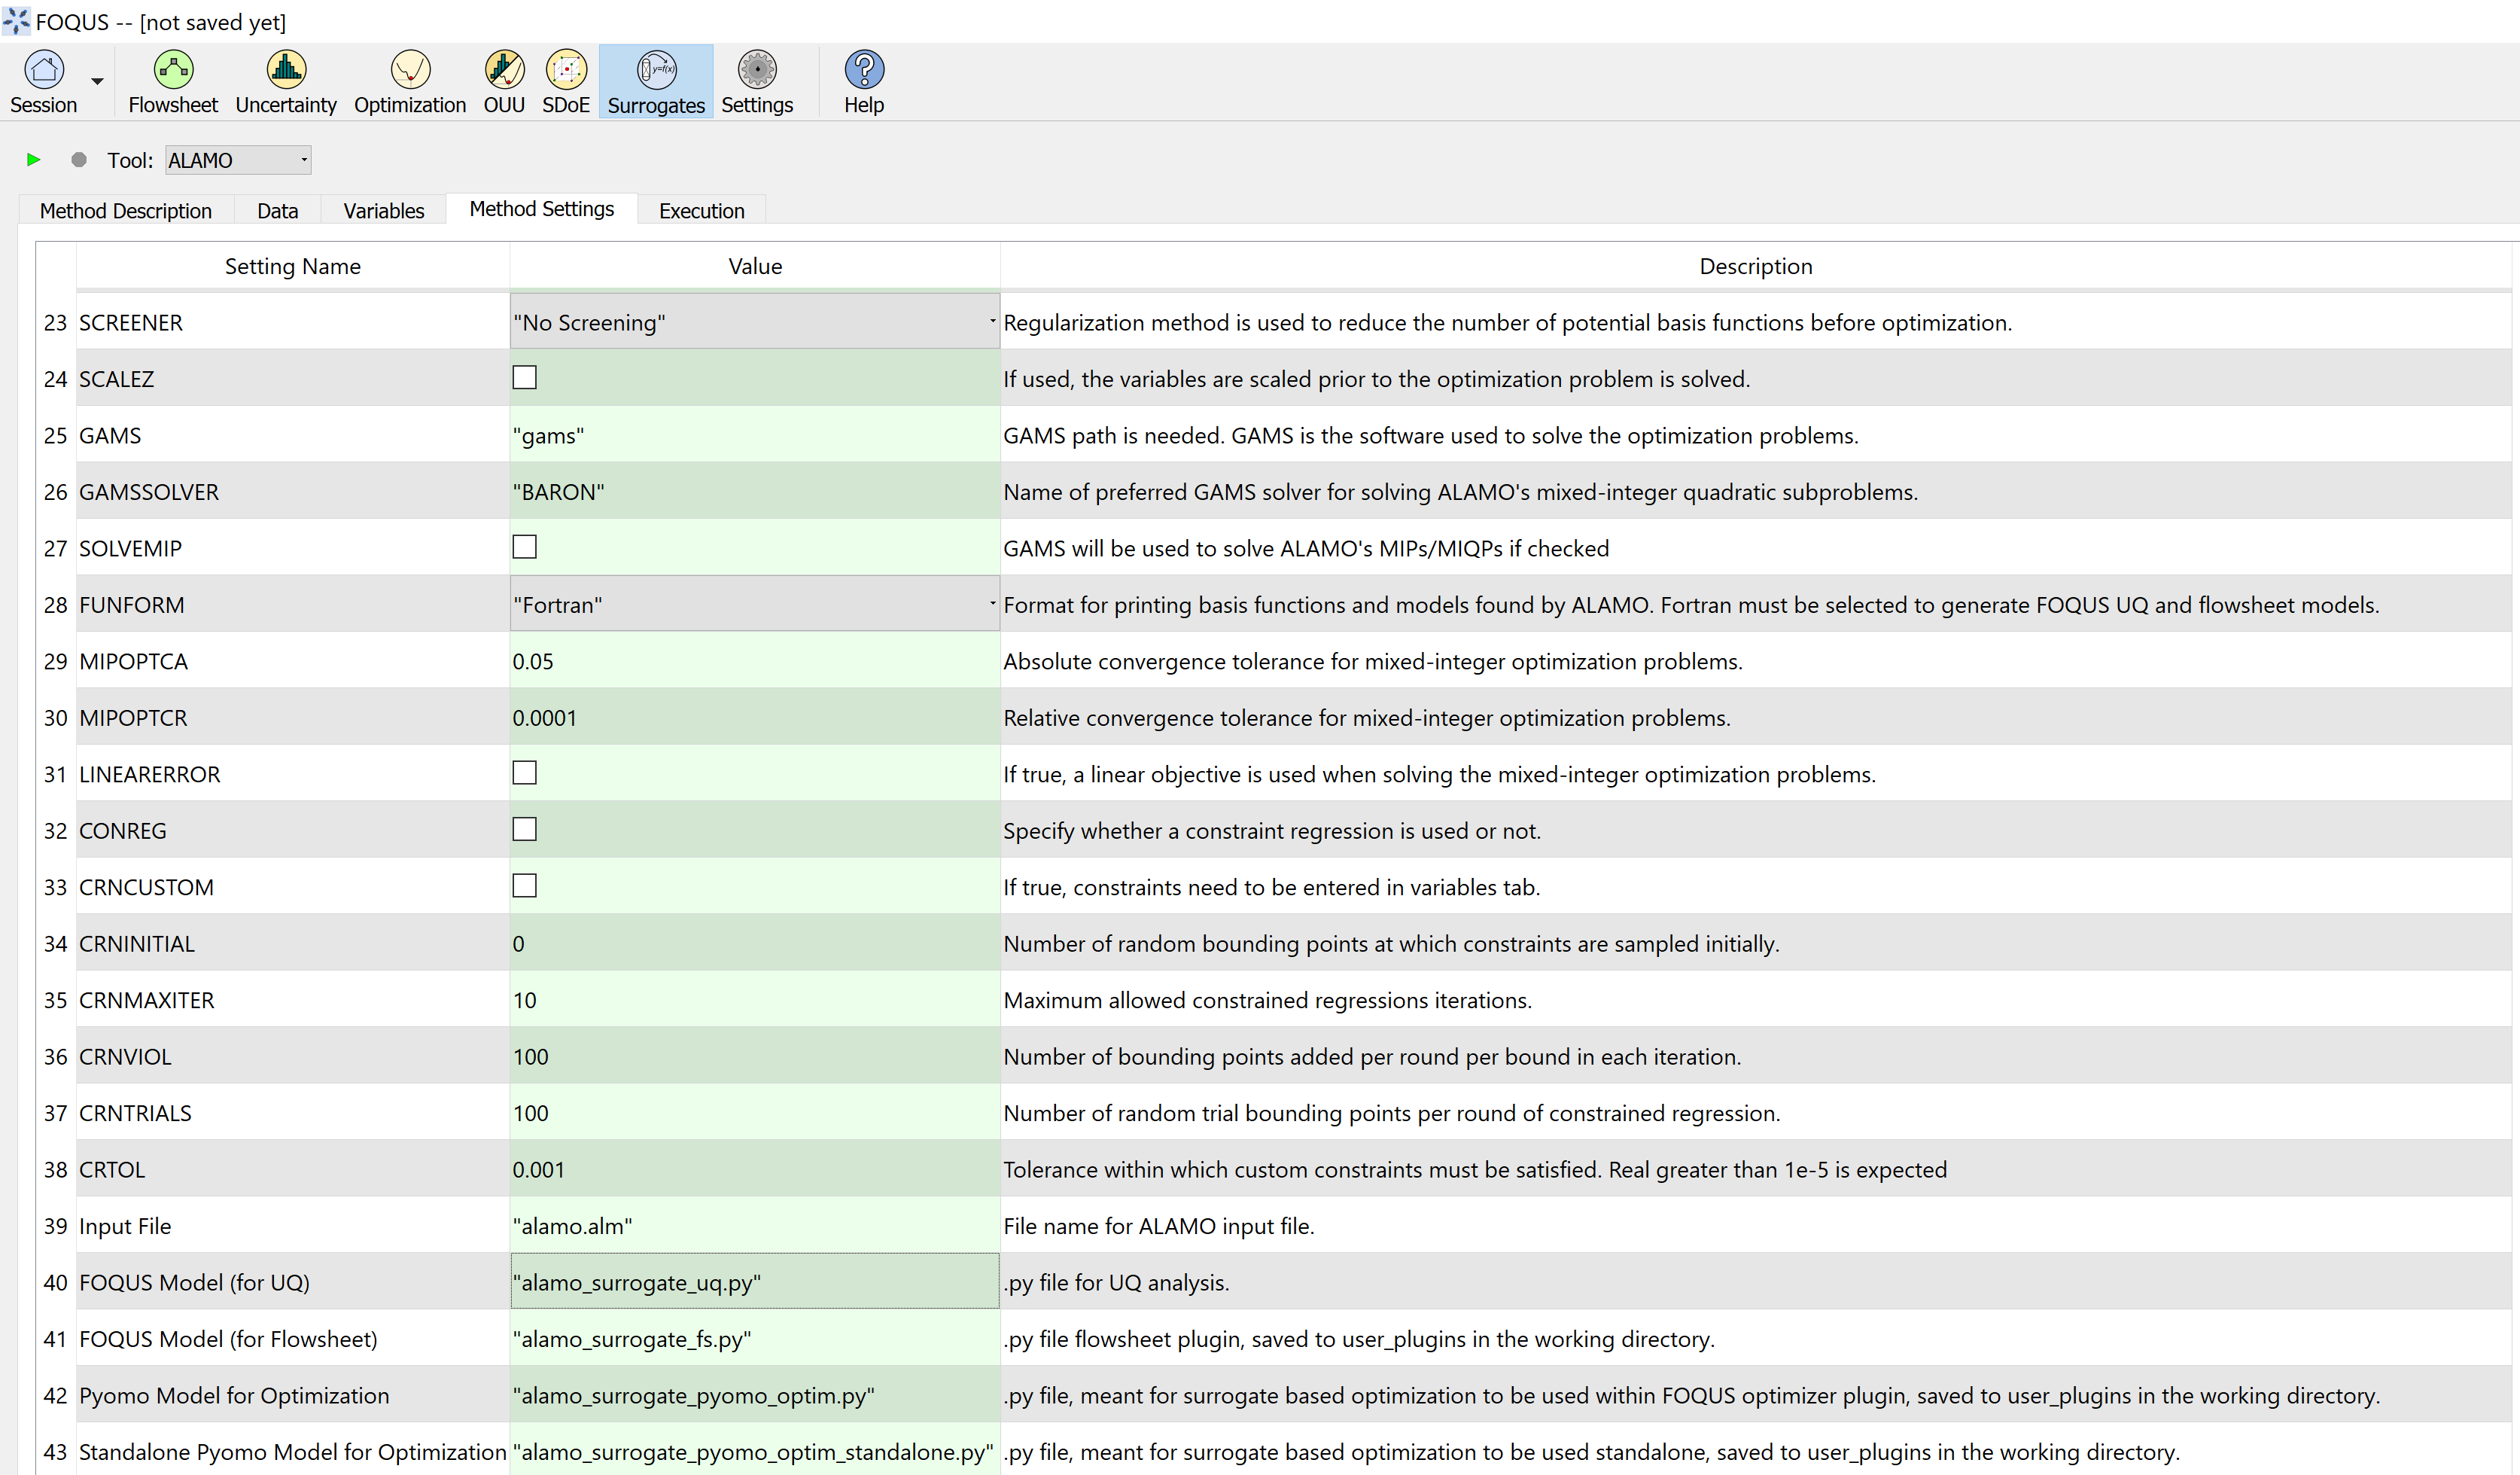
Task: Switch to the Method Description tab
Action: pyautogui.click(x=126, y=211)
